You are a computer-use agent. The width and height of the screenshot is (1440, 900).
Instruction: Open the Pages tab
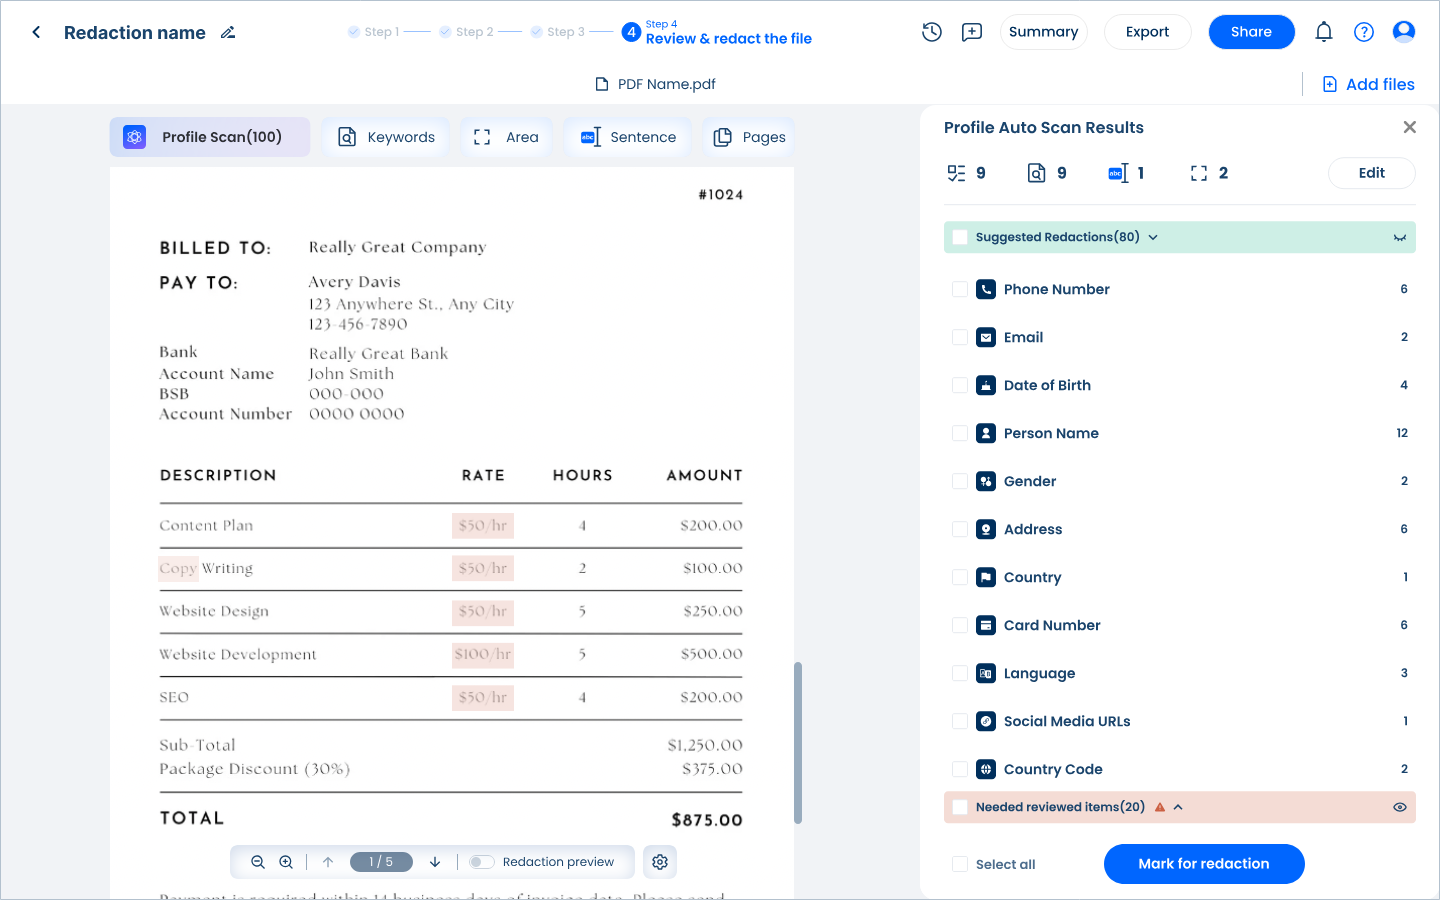tap(748, 136)
